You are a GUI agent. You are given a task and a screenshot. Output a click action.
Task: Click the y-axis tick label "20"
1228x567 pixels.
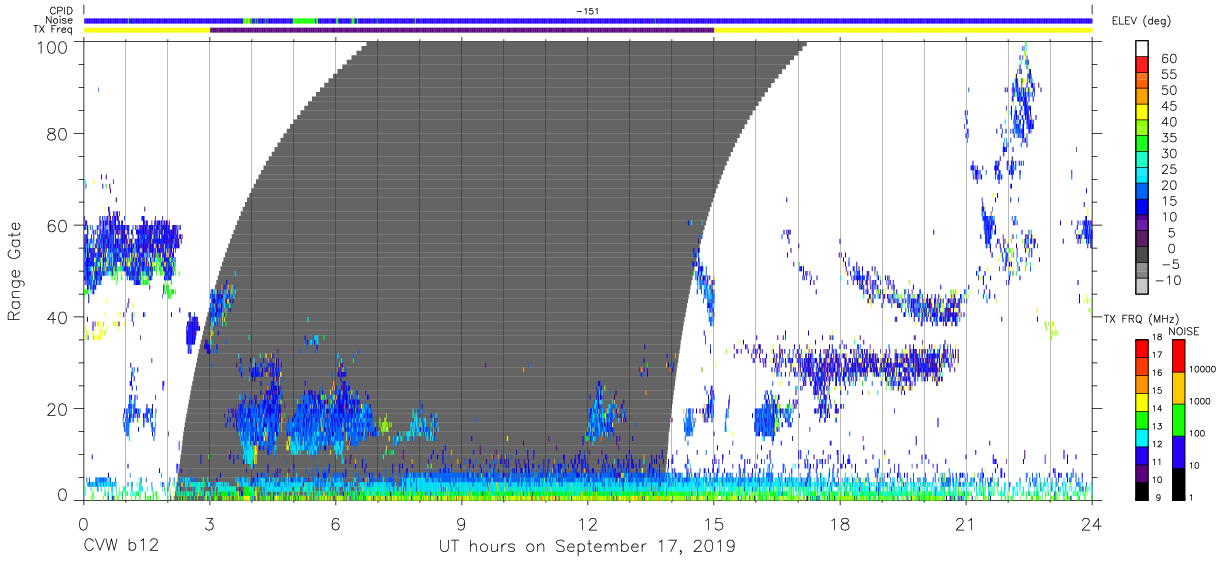click(58, 409)
